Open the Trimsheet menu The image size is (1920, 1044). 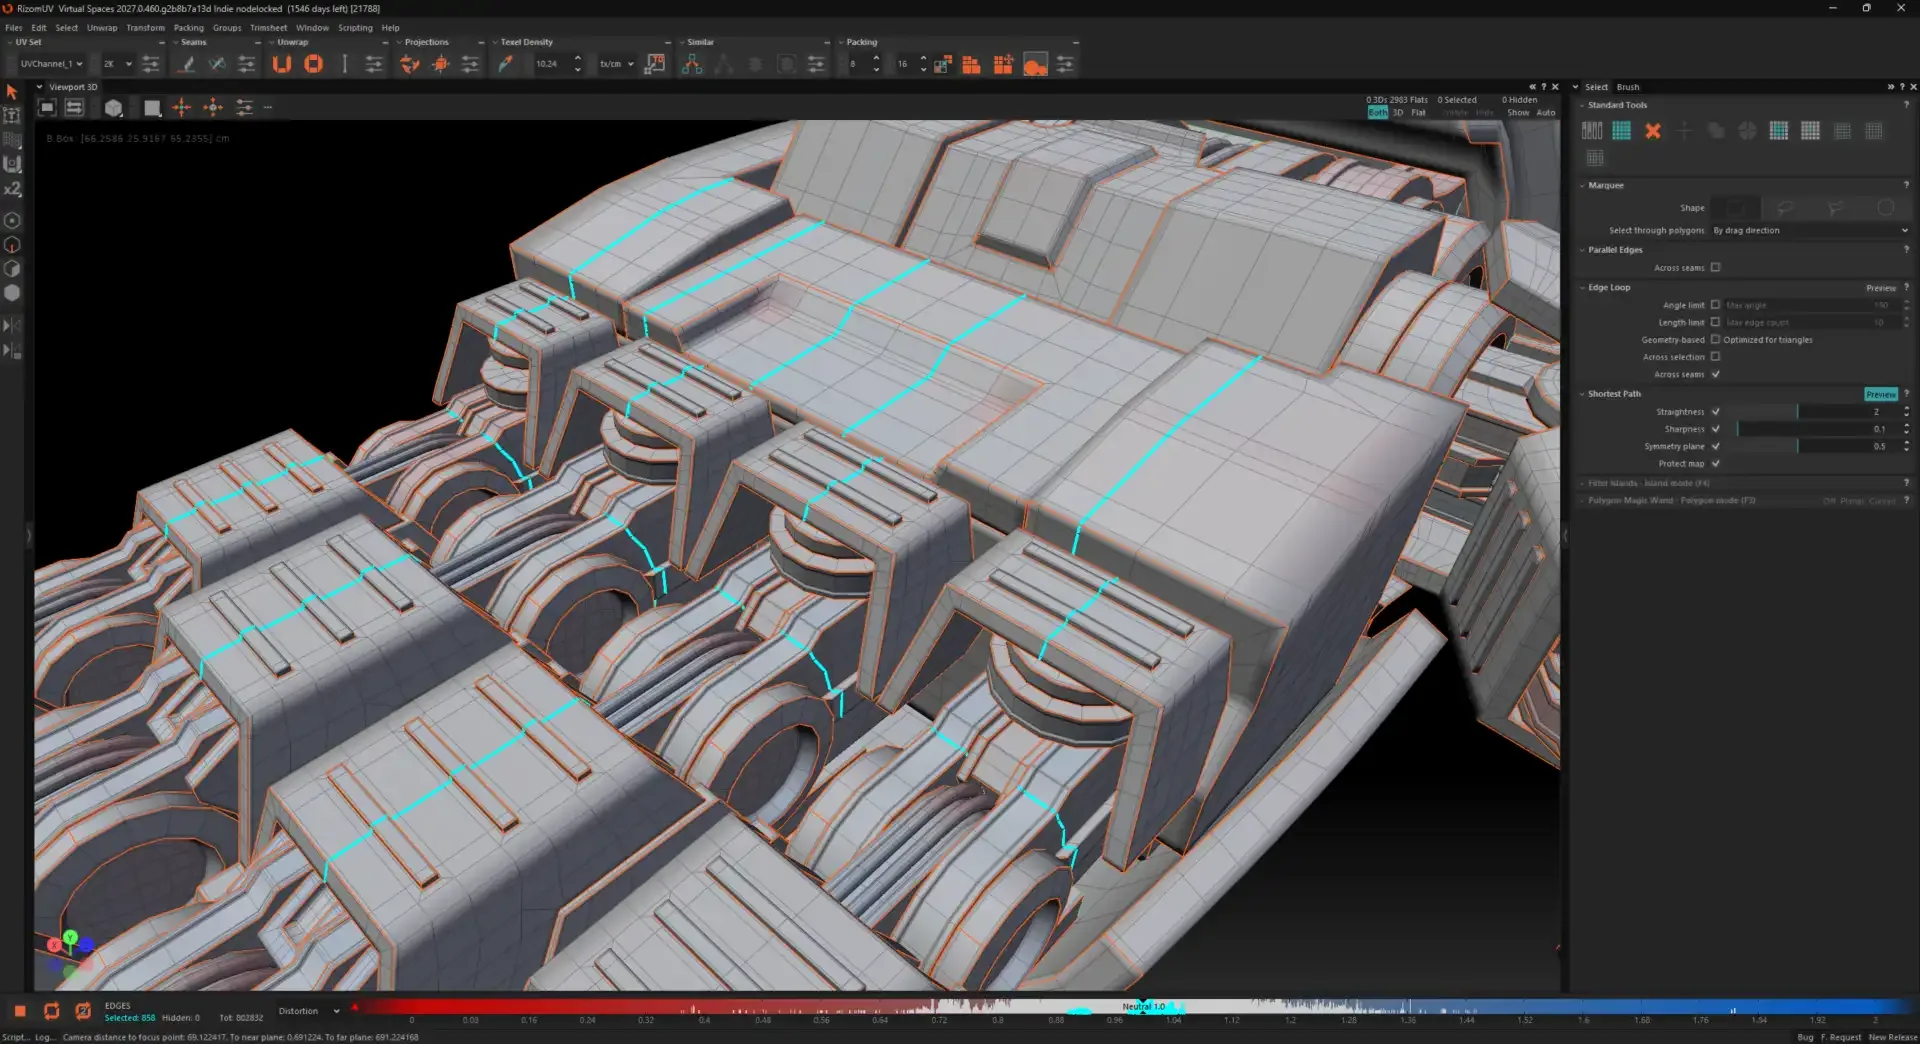(268, 28)
